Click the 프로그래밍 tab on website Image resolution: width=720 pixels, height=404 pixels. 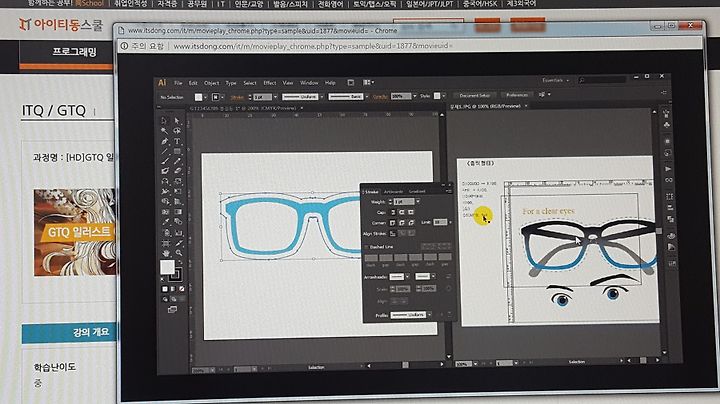coord(74,52)
